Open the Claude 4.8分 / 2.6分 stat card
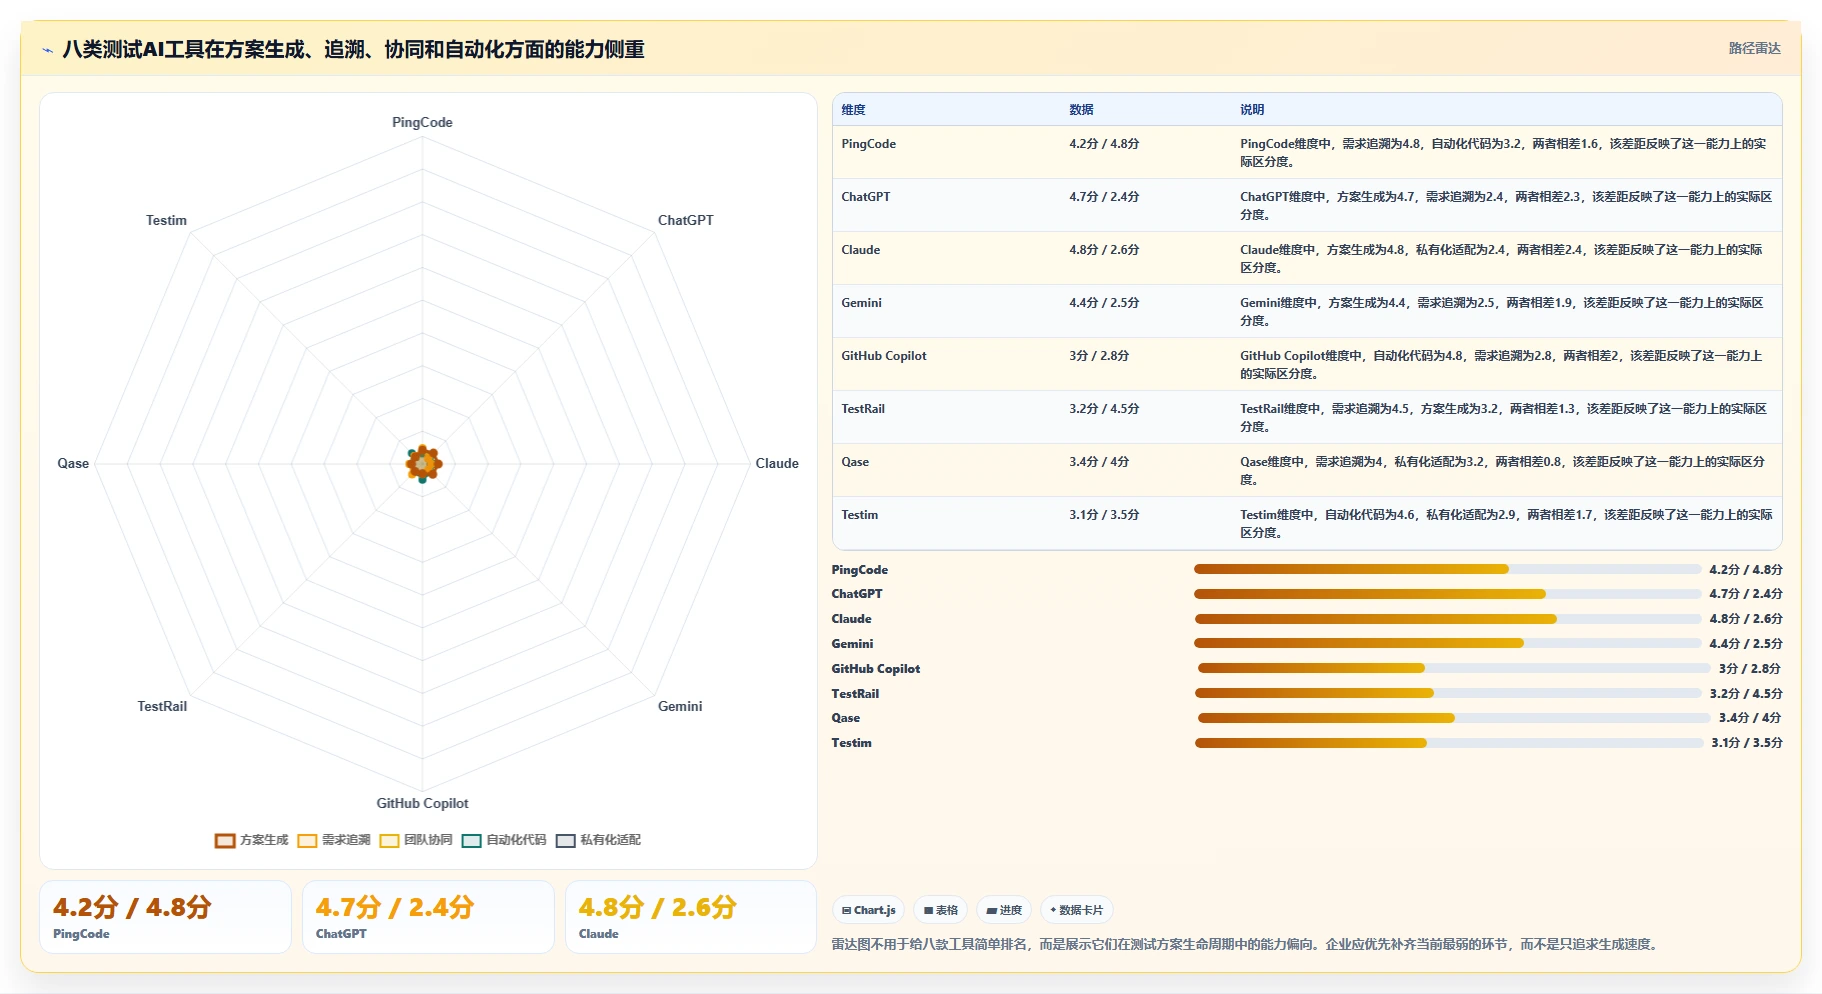1822x994 pixels. coord(691,917)
